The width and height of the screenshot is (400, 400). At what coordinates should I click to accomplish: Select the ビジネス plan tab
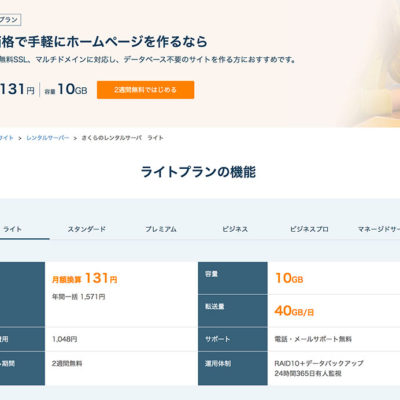click(235, 229)
